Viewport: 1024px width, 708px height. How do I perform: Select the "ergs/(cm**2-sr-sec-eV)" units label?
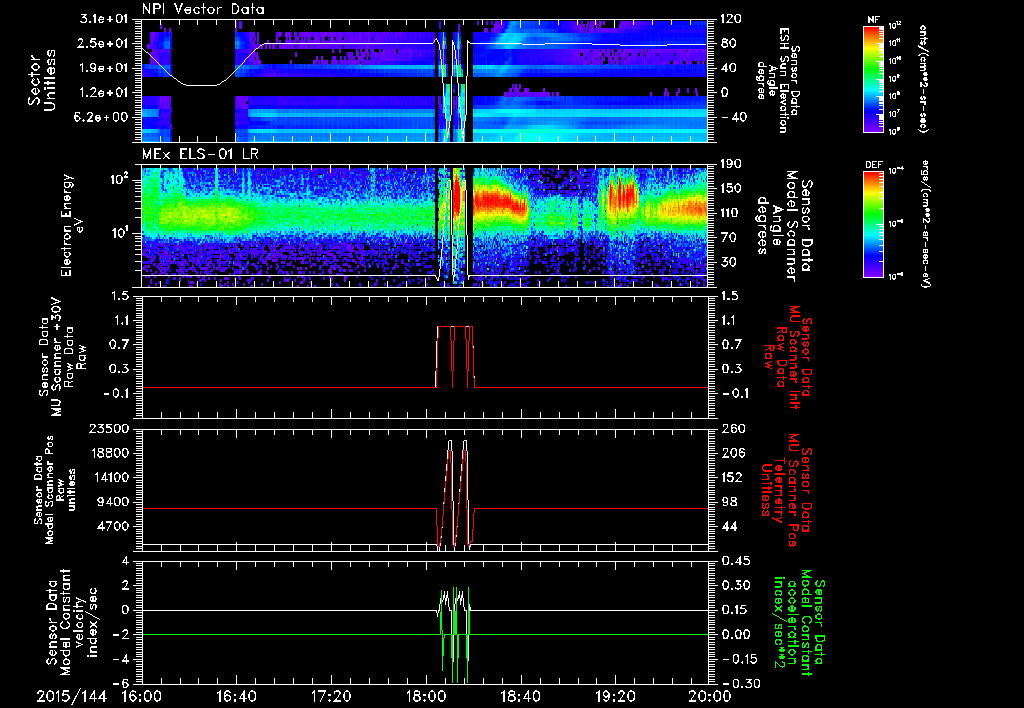(x=926, y=224)
